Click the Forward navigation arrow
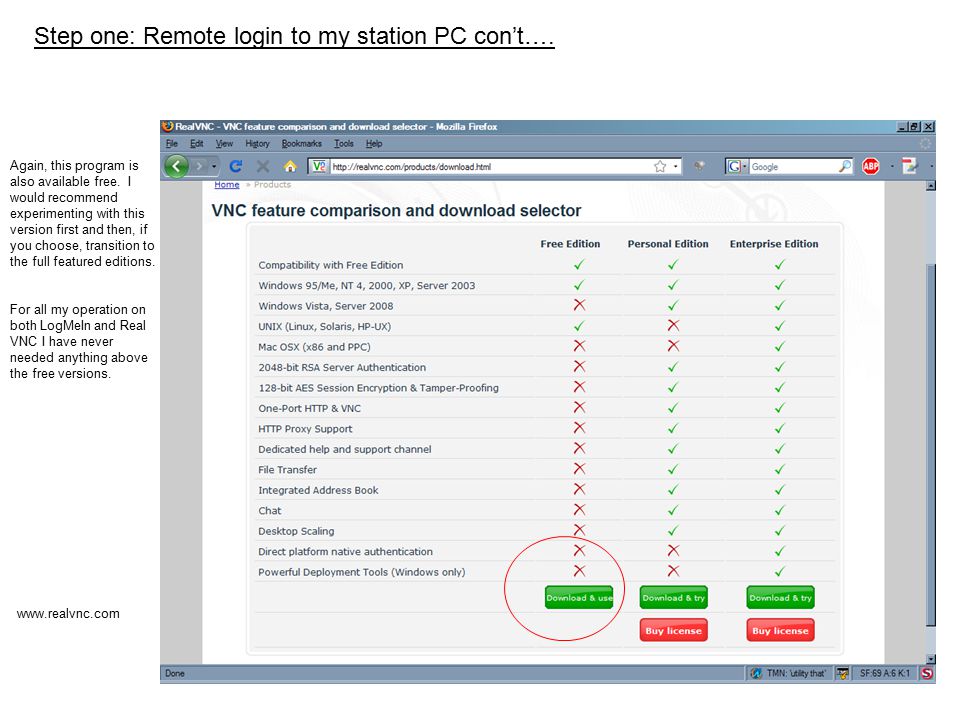The width and height of the screenshot is (960, 720). pyautogui.click(x=199, y=166)
